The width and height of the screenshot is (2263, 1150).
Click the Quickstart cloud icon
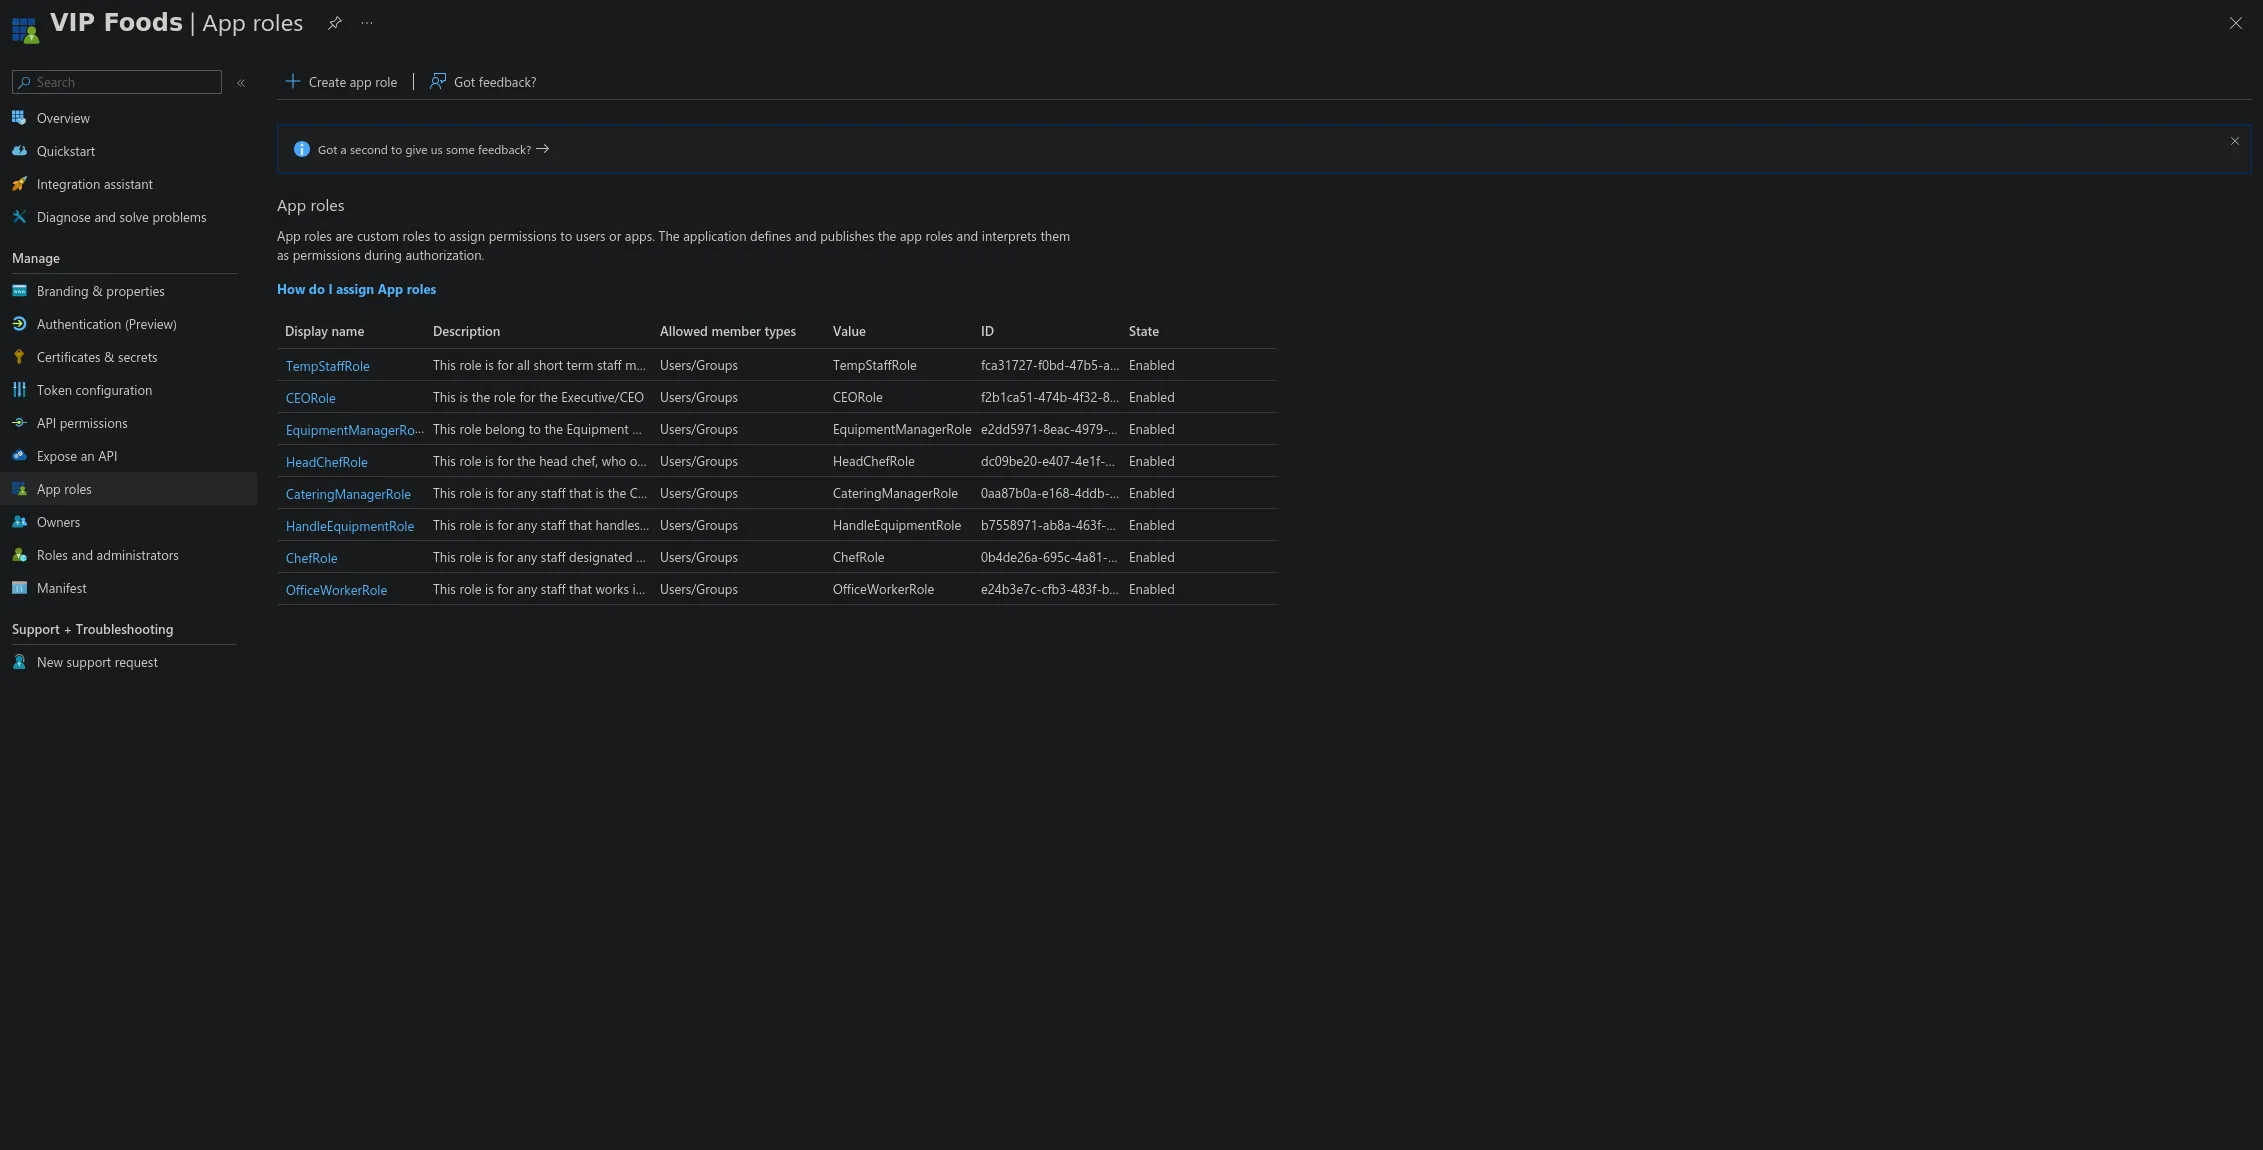tap(19, 151)
